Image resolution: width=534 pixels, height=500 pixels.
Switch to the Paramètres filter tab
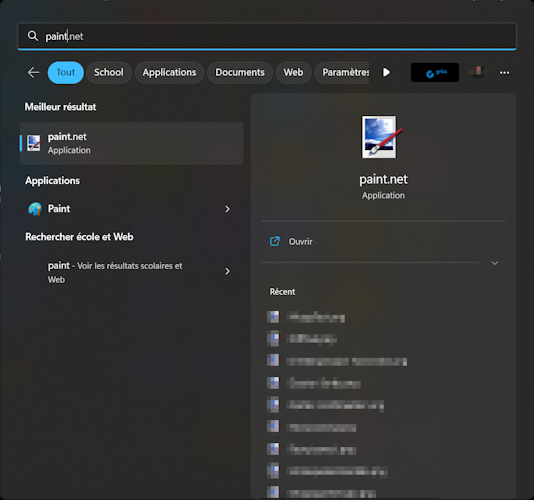[342, 73]
